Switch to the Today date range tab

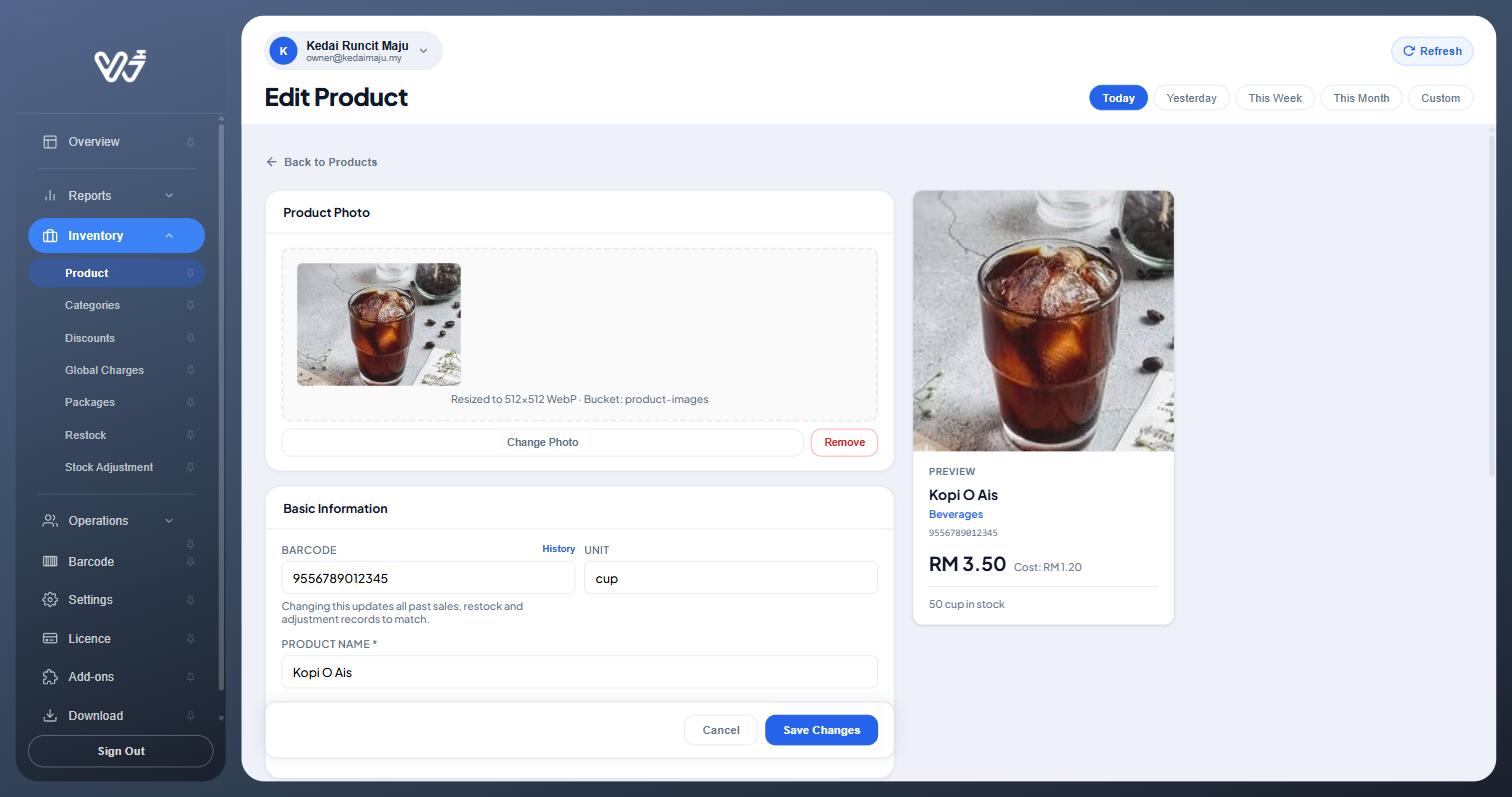click(x=1118, y=98)
